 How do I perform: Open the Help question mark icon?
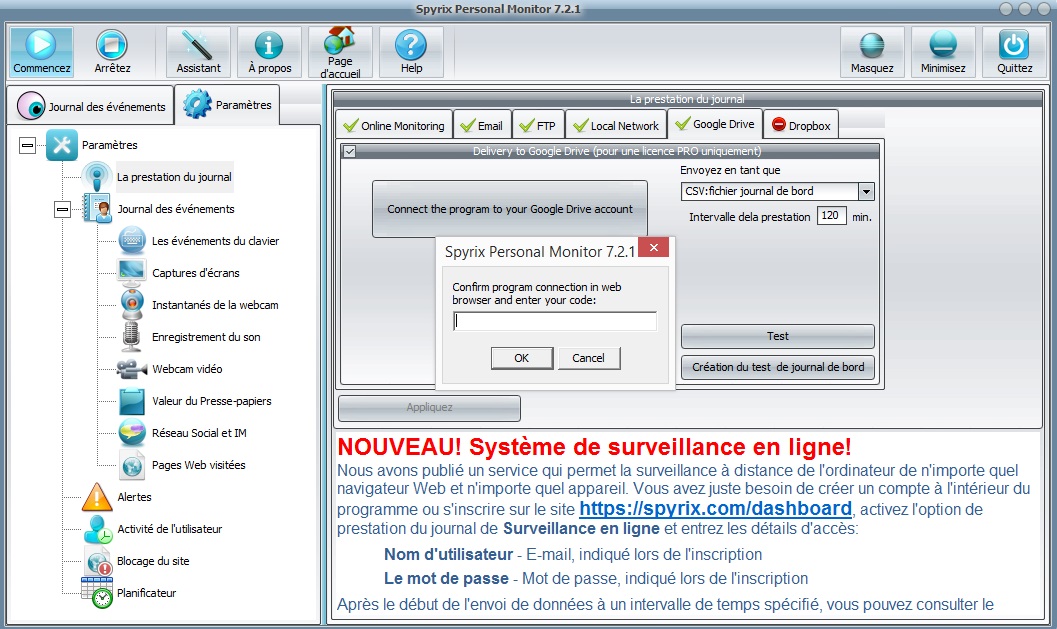point(411,45)
